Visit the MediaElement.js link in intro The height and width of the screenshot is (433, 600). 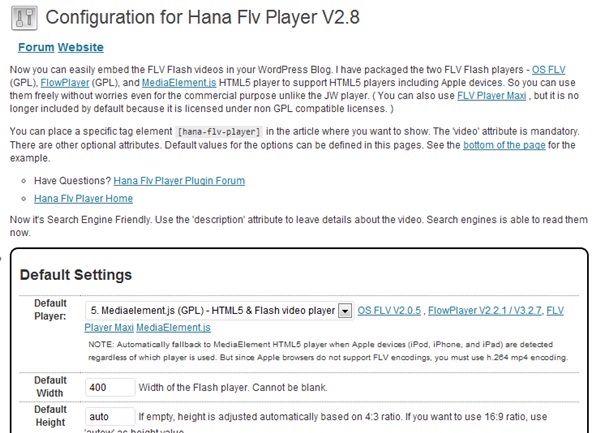[x=179, y=83]
